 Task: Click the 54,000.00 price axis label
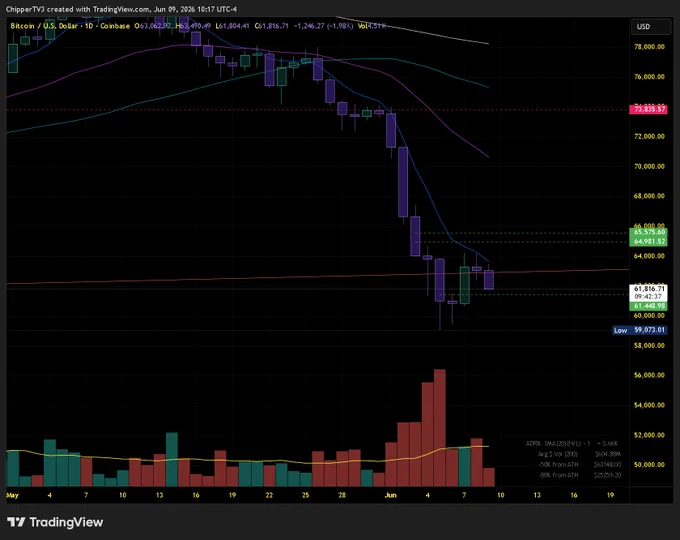(x=649, y=405)
